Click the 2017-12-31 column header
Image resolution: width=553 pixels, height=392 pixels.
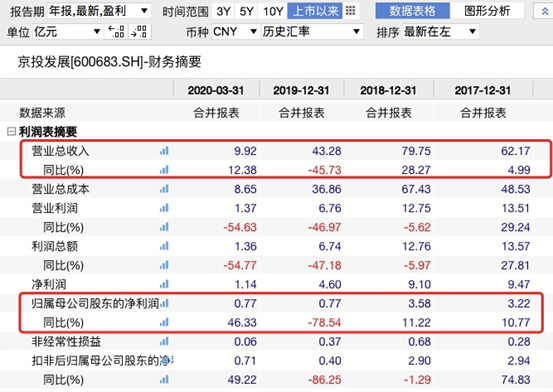(483, 90)
